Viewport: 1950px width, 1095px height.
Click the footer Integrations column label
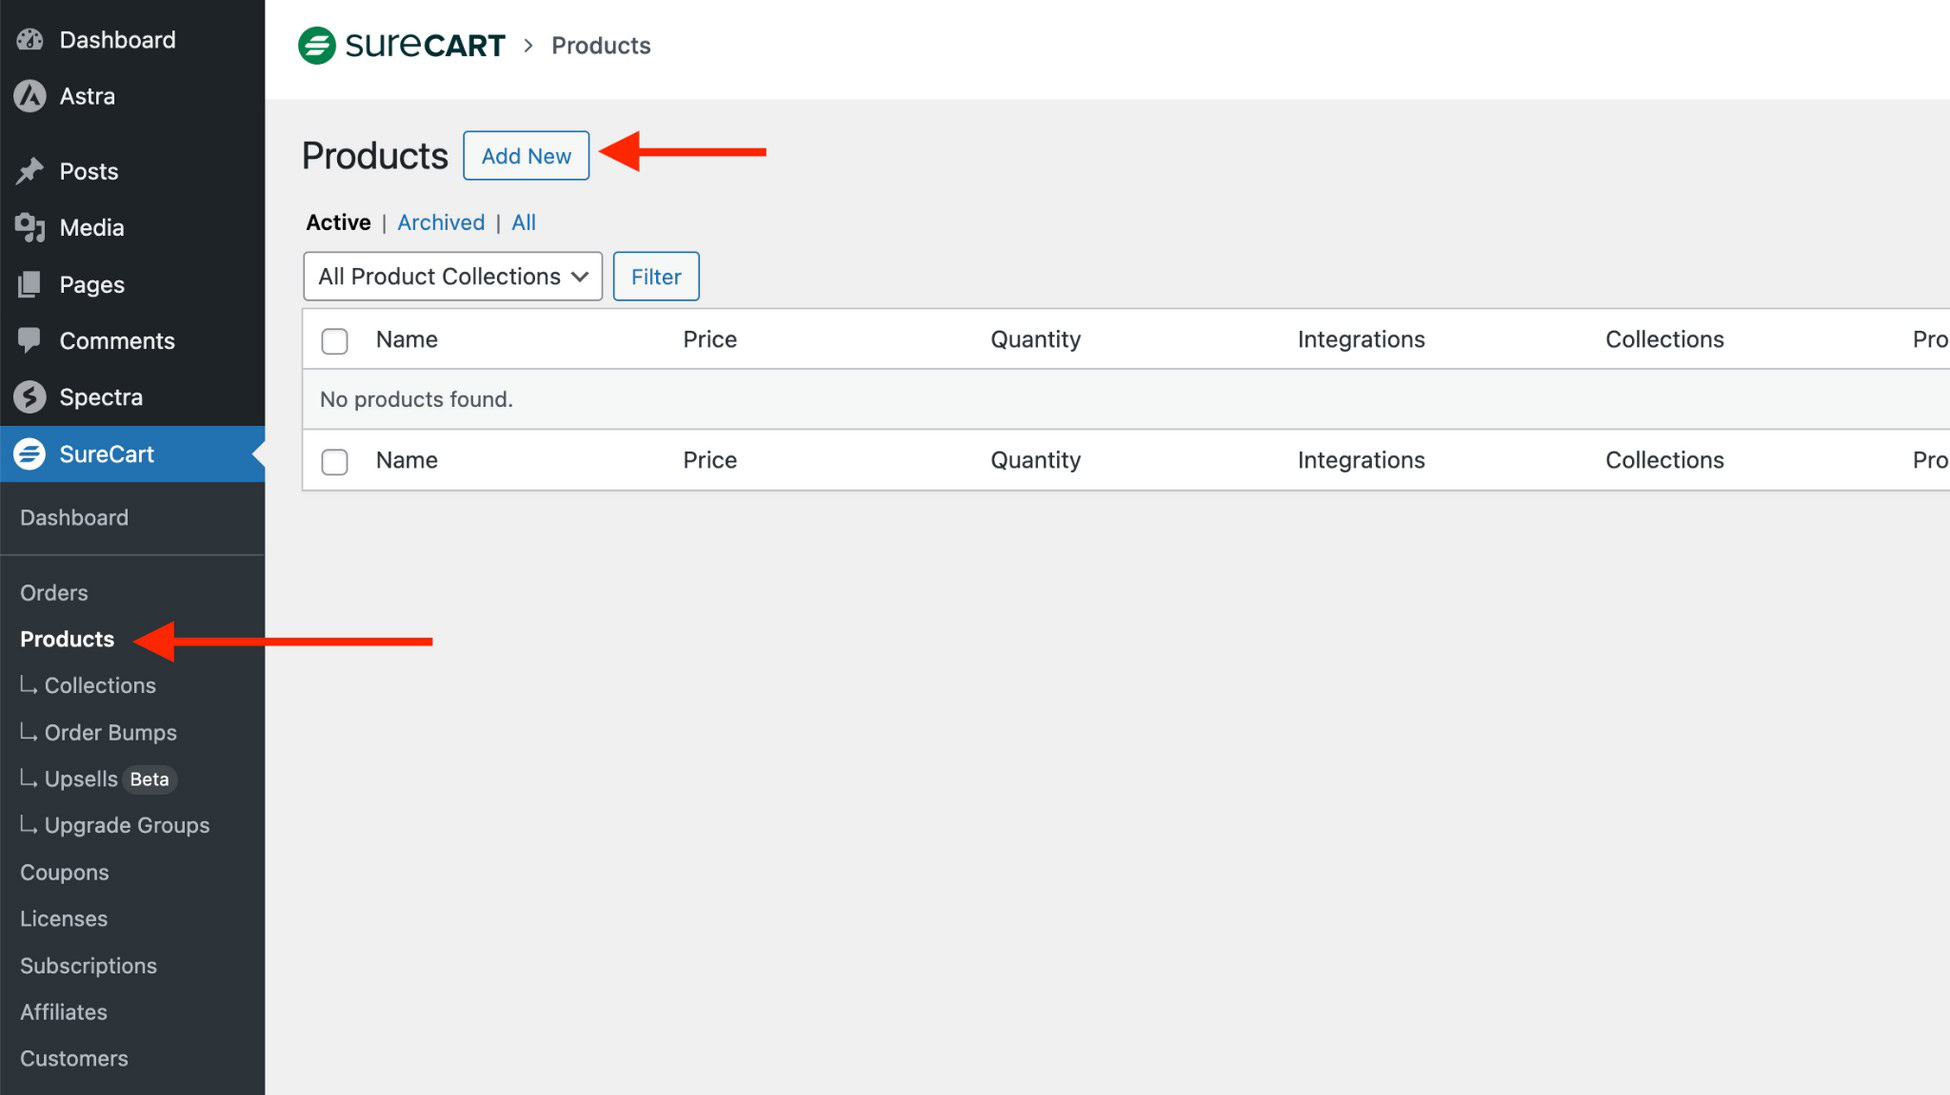pos(1361,460)
